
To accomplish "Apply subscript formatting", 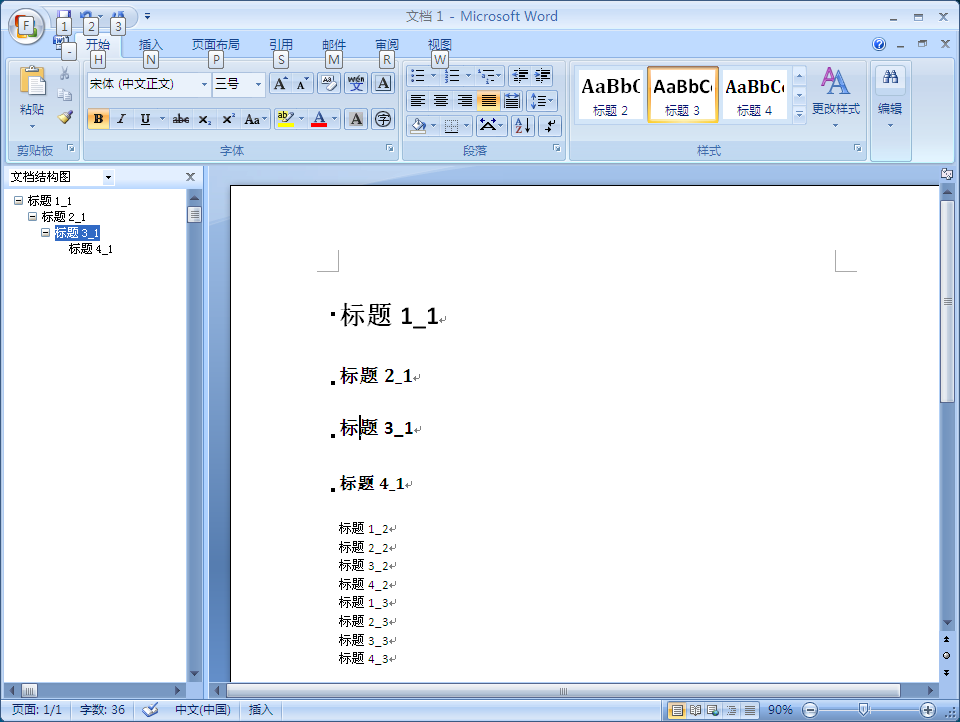I will click(204, 119).
